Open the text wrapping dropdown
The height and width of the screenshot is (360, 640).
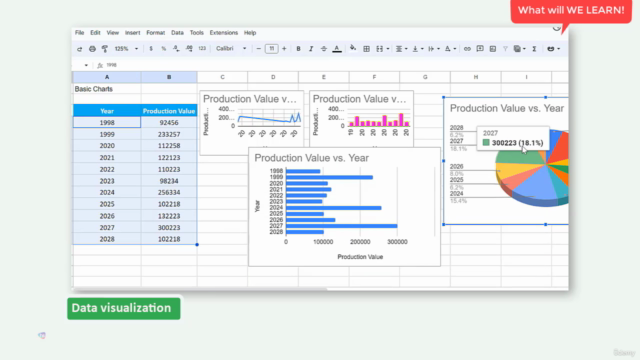click(433, 49)
